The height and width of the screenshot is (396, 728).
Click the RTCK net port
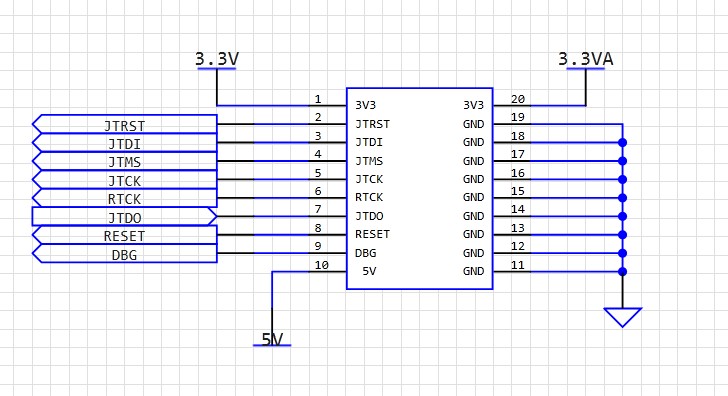tap(124, 198)
